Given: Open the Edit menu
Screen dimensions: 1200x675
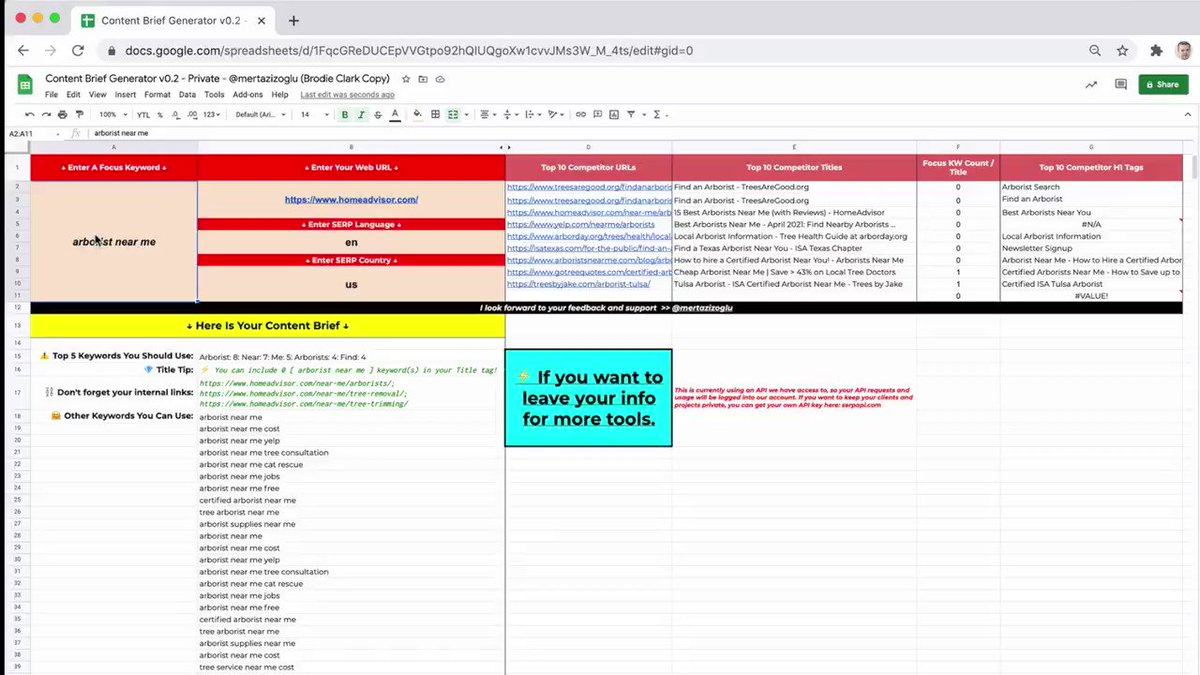Looking at the screenshot, I should [x=74, y=95].
